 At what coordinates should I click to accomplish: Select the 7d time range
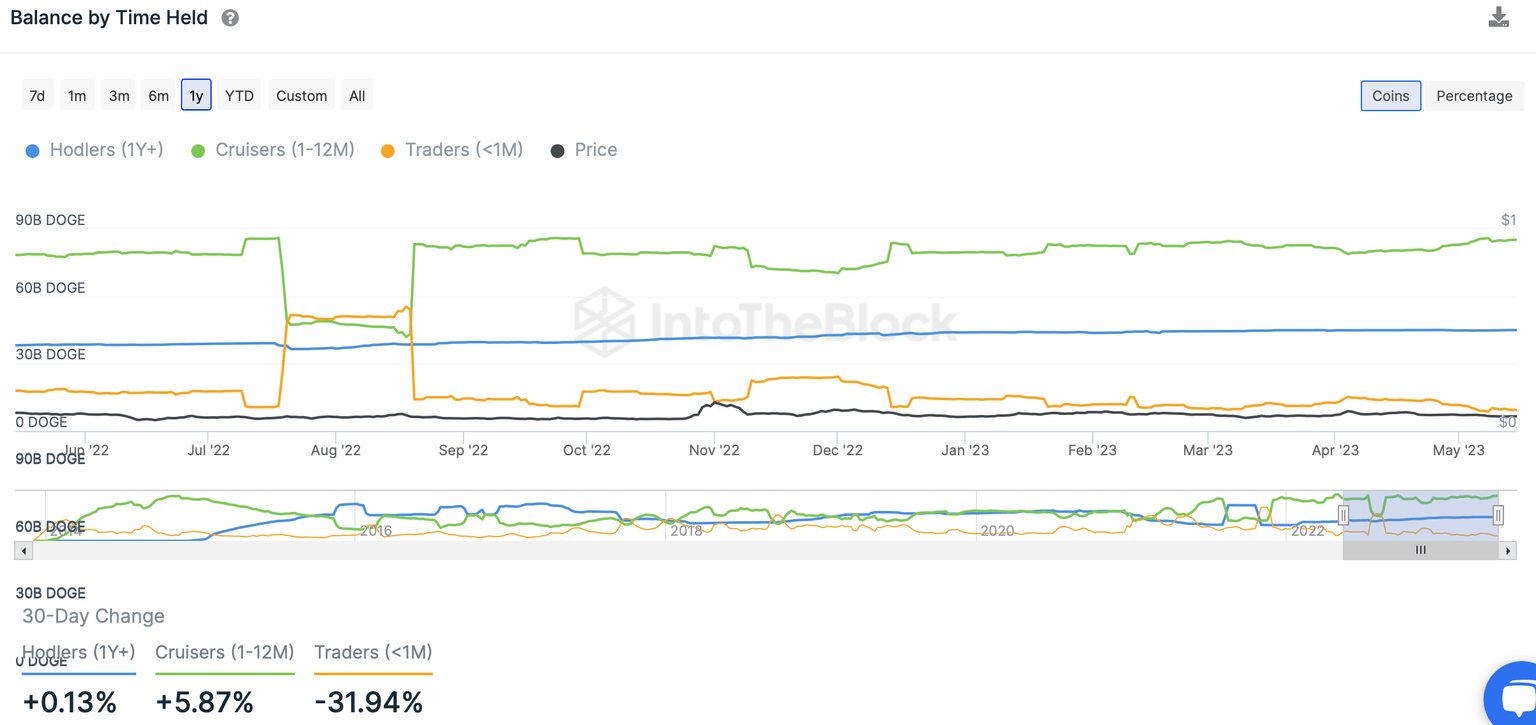coord(37,96)
